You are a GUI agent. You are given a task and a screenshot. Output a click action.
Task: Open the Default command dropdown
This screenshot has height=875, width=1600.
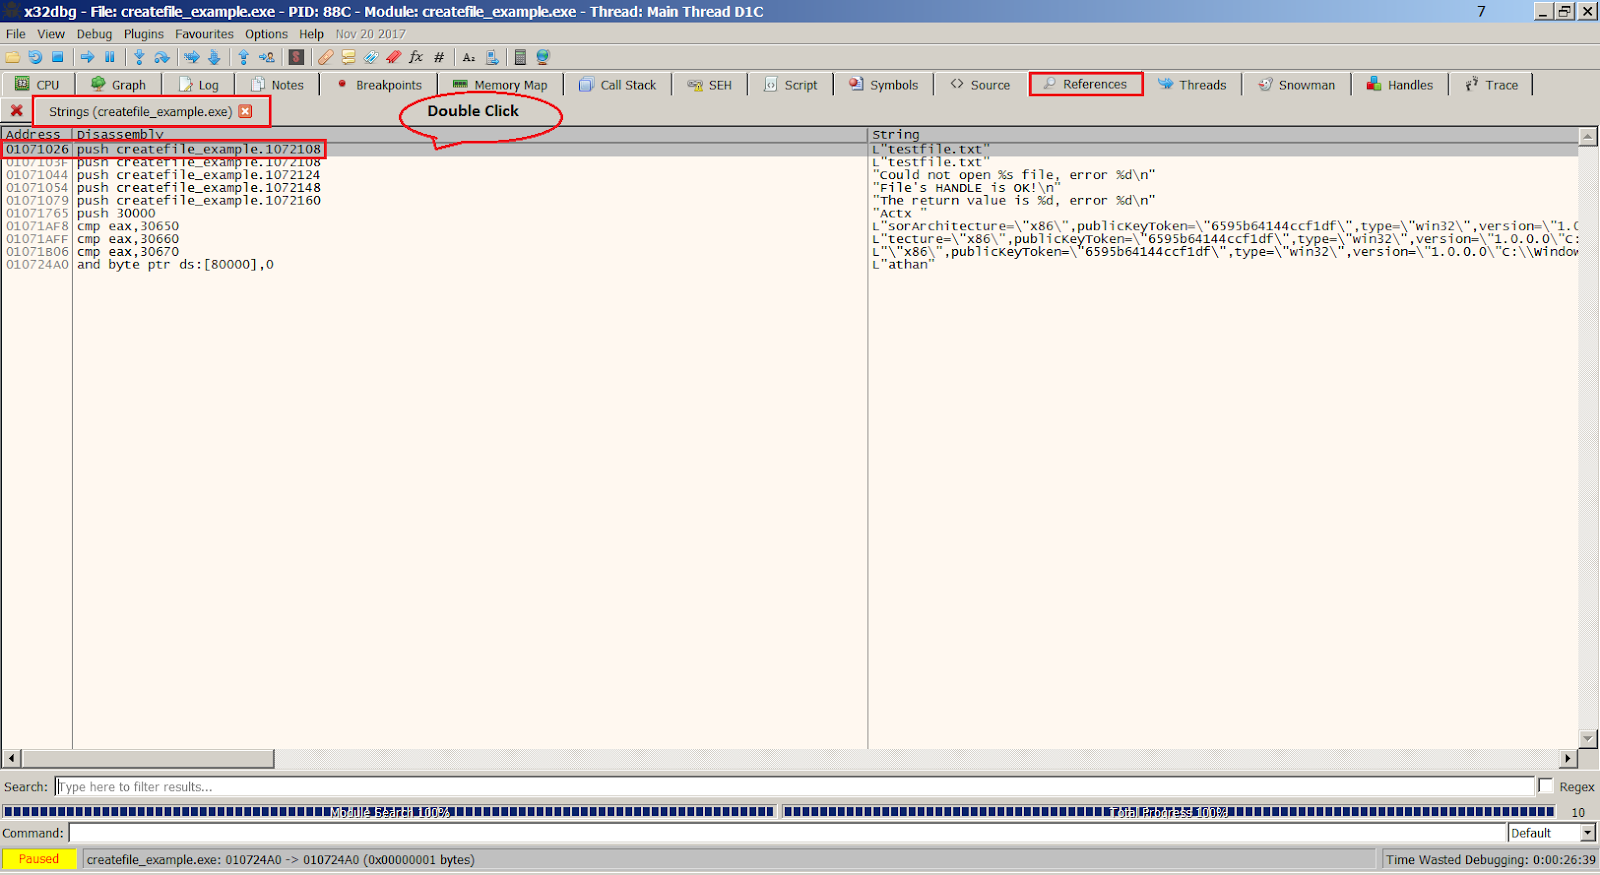1587,833
